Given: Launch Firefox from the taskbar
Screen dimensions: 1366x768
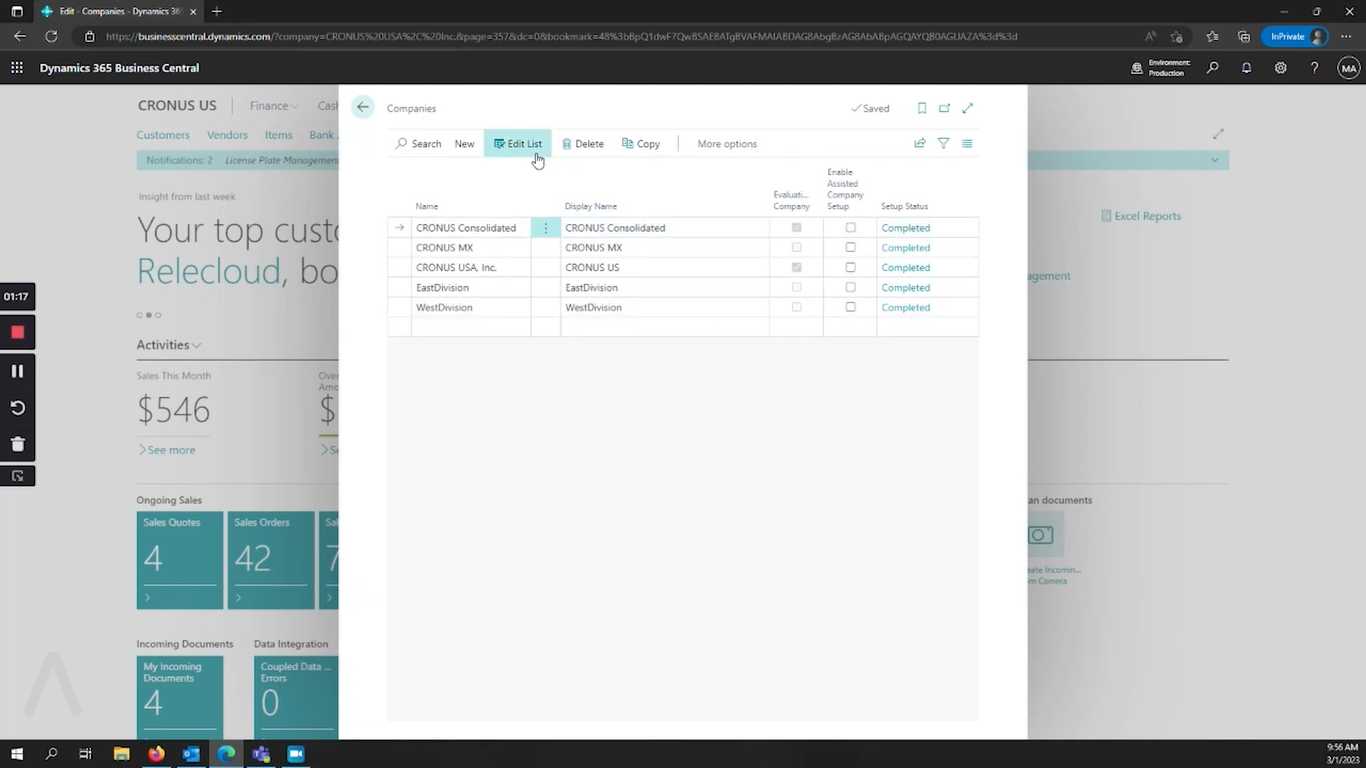Looking at the screenshot, I should 156,754.
